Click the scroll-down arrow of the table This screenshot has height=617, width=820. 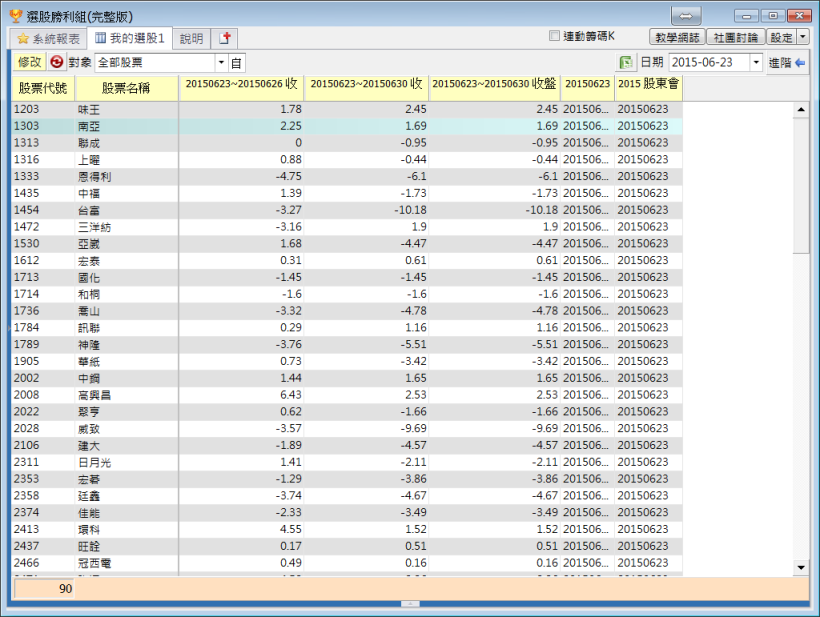800,567
